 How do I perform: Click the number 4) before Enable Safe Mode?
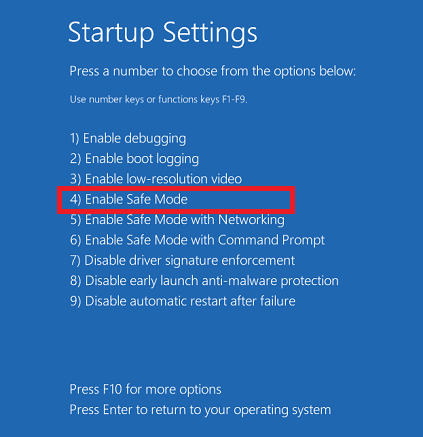76,199
